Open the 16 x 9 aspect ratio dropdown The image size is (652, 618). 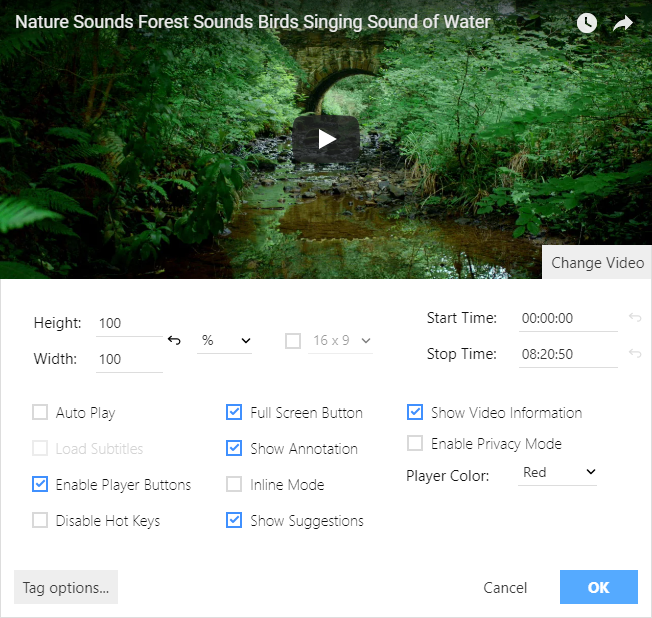click(342, 341)
